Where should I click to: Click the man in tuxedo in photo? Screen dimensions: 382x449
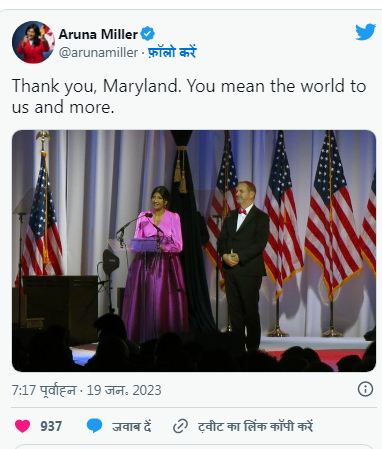pos(243,263)
